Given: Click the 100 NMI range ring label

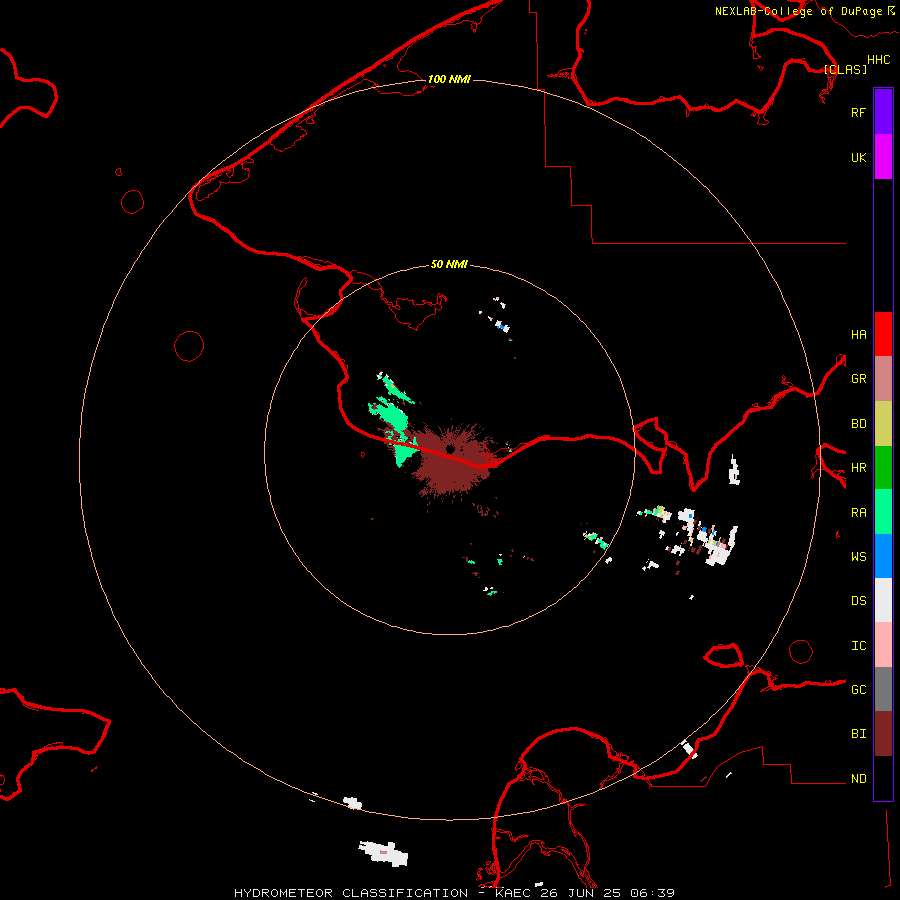Looking at the screenshot, I should click(x=449, y=79).
